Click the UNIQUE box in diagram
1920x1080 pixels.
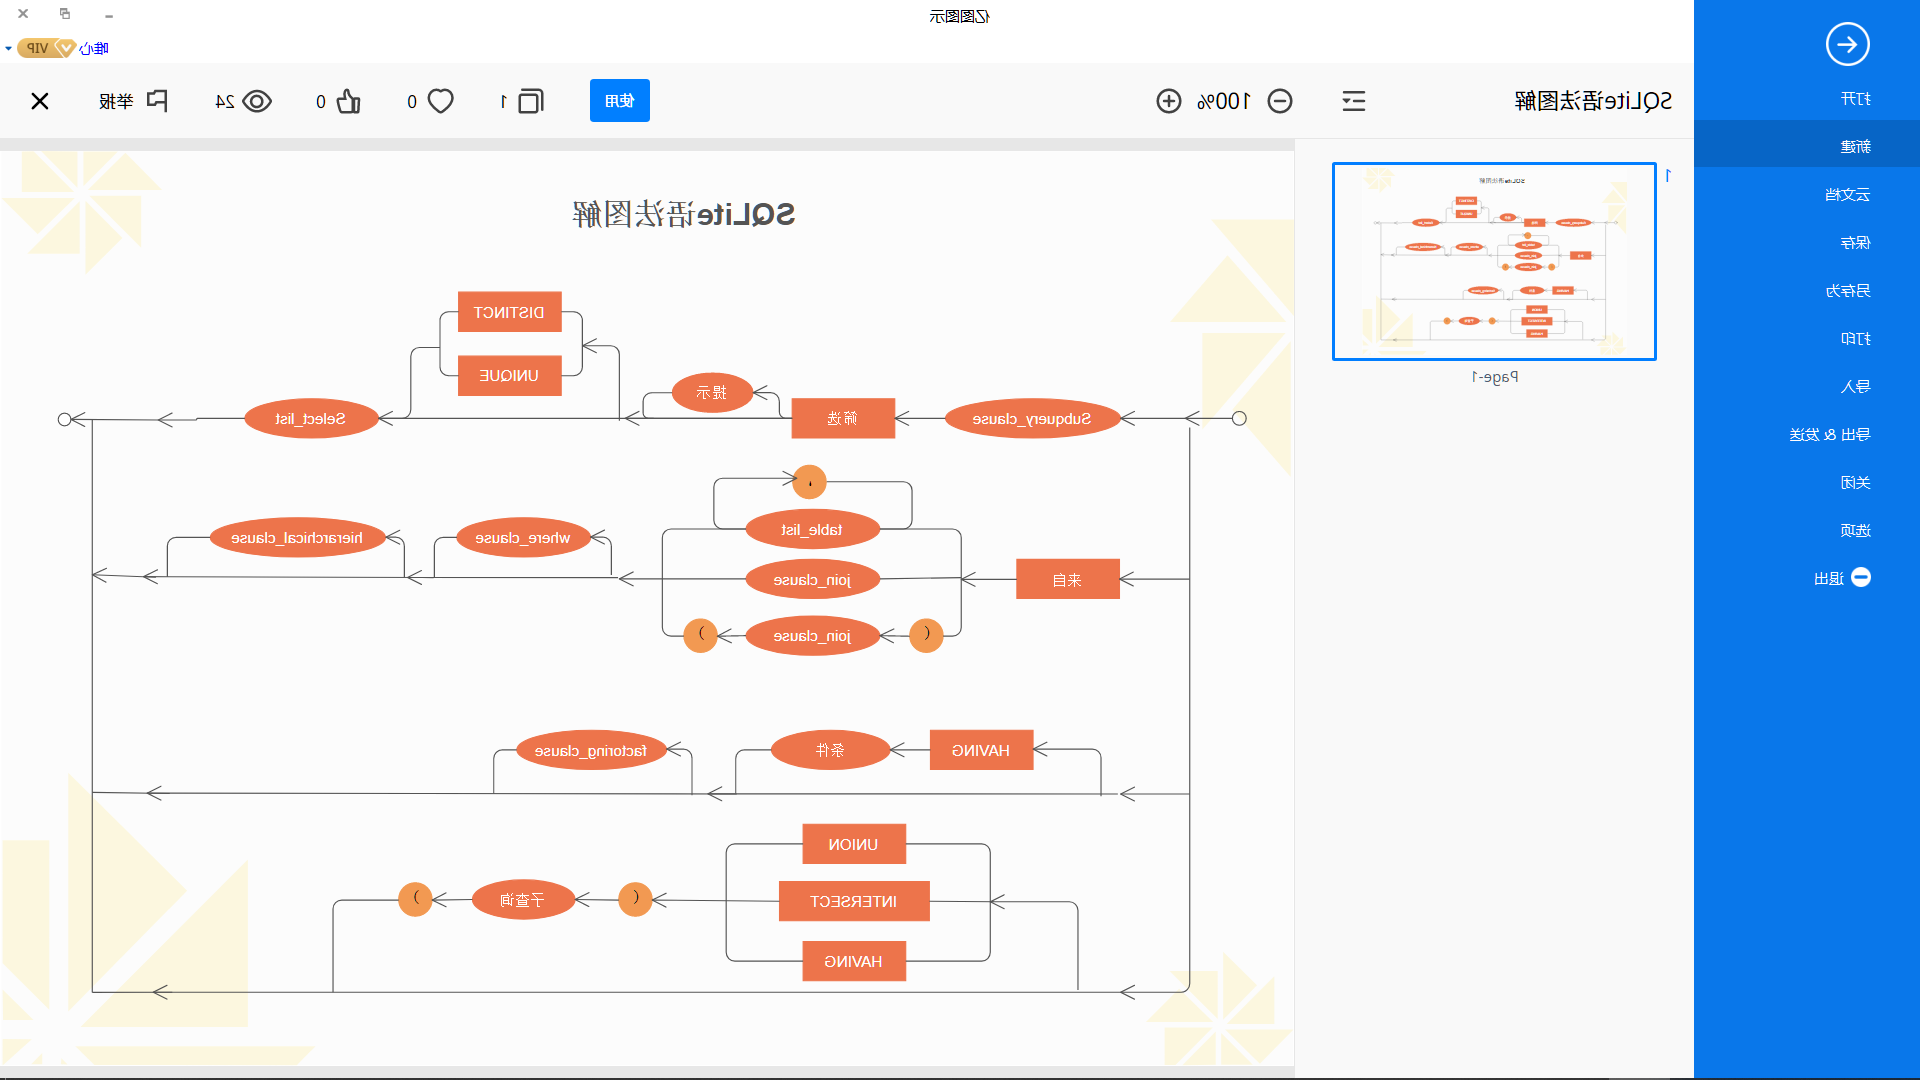click(509, 375)
